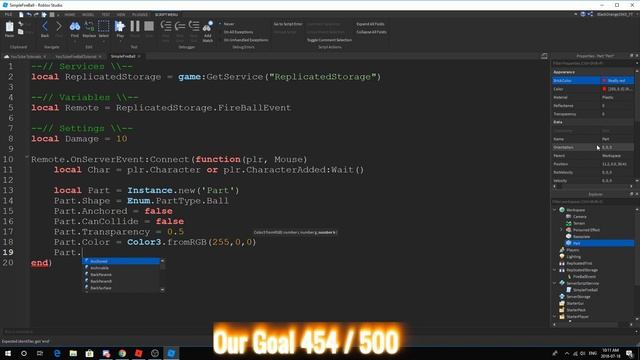The image size is (640, 360).
Task: Click the Forward navigation arrow
Action: coord(58,27)
